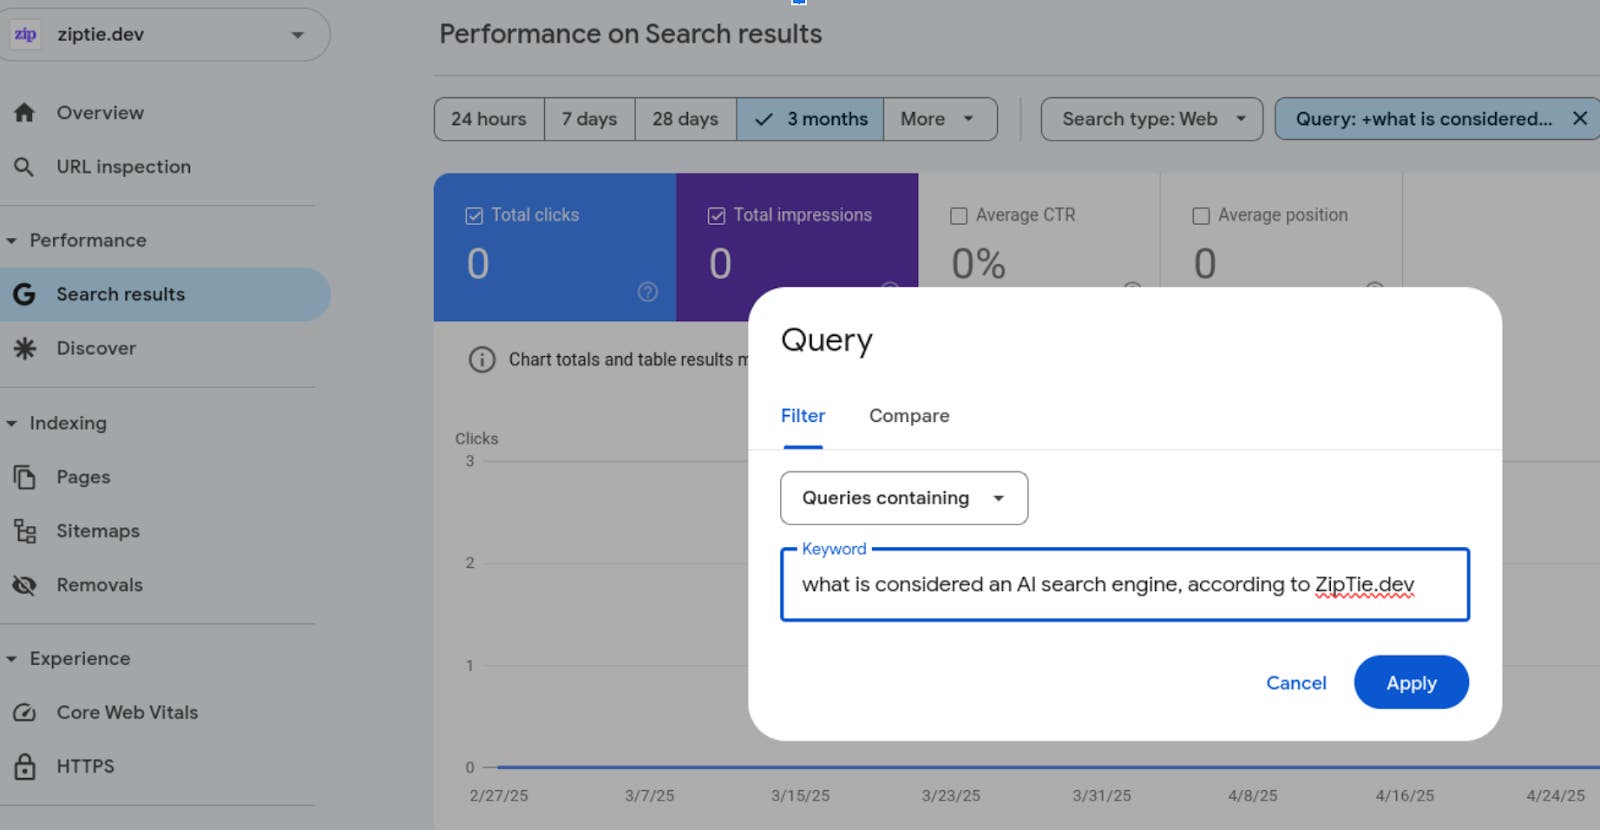
Task: Click the Discover asterisk icon
Action: pyautogui.click(x=25, y=348)
